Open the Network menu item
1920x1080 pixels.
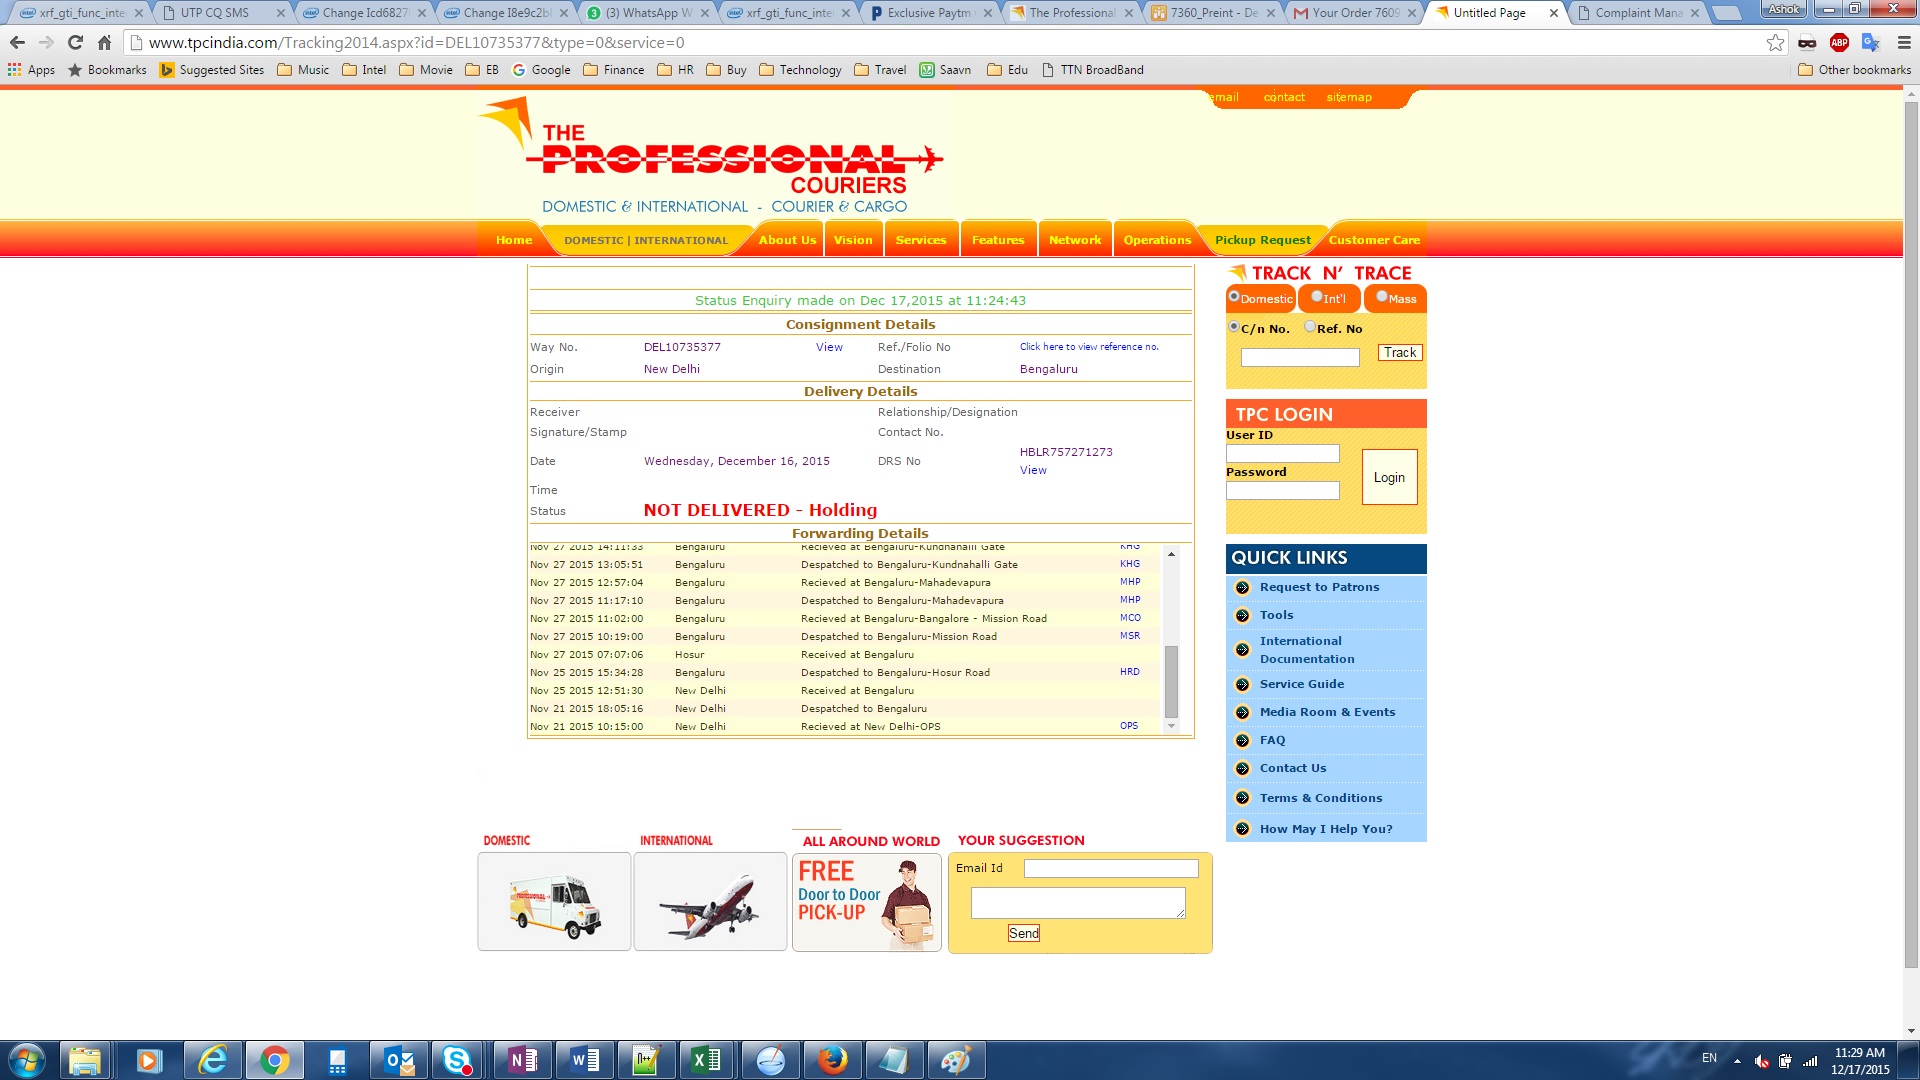[x=1075, y=240]
